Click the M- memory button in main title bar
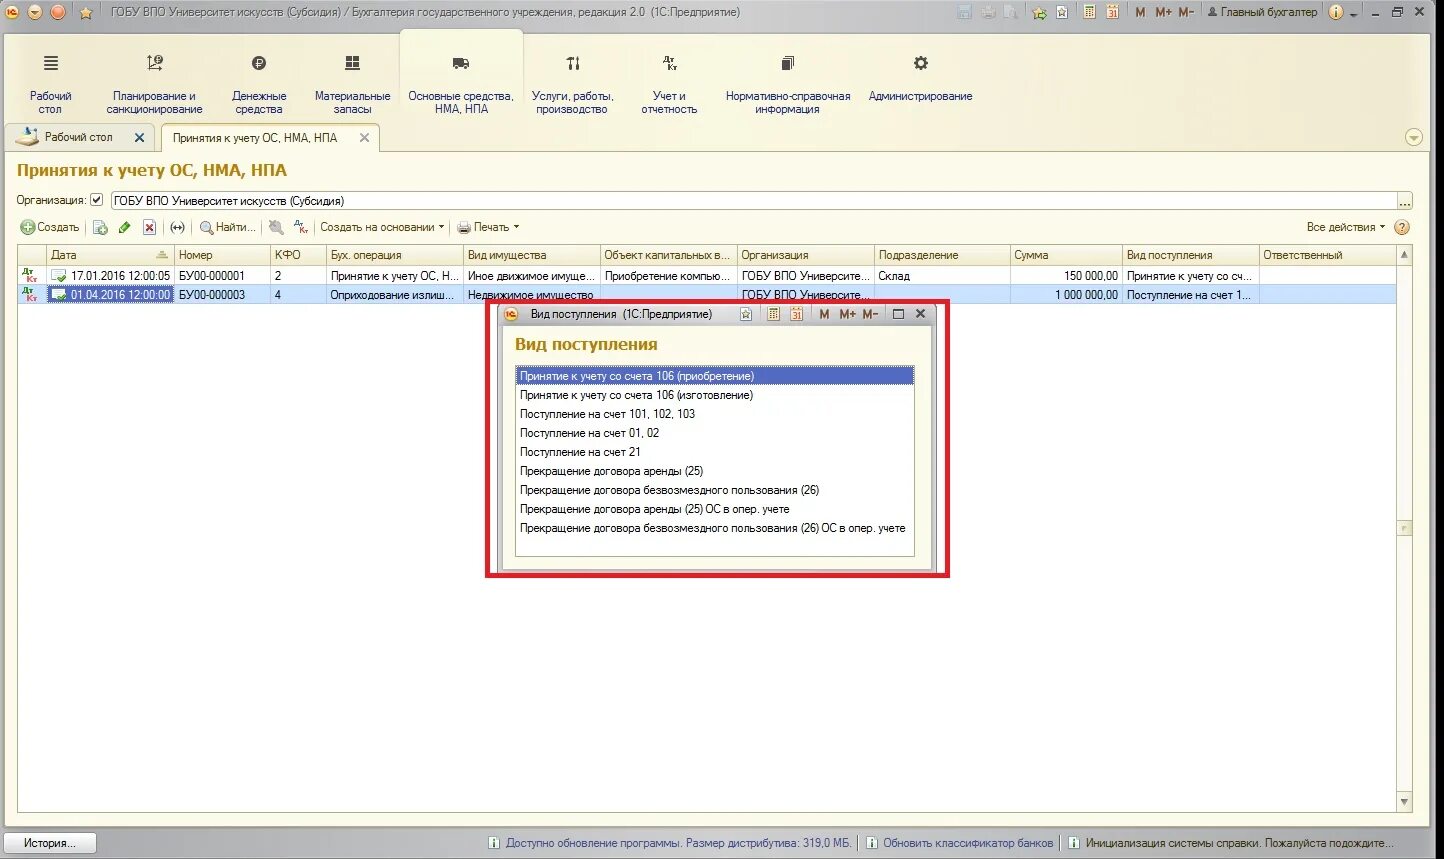Image resolution: width=1444 pixels, height=859 pixels. coord(1186,12)
